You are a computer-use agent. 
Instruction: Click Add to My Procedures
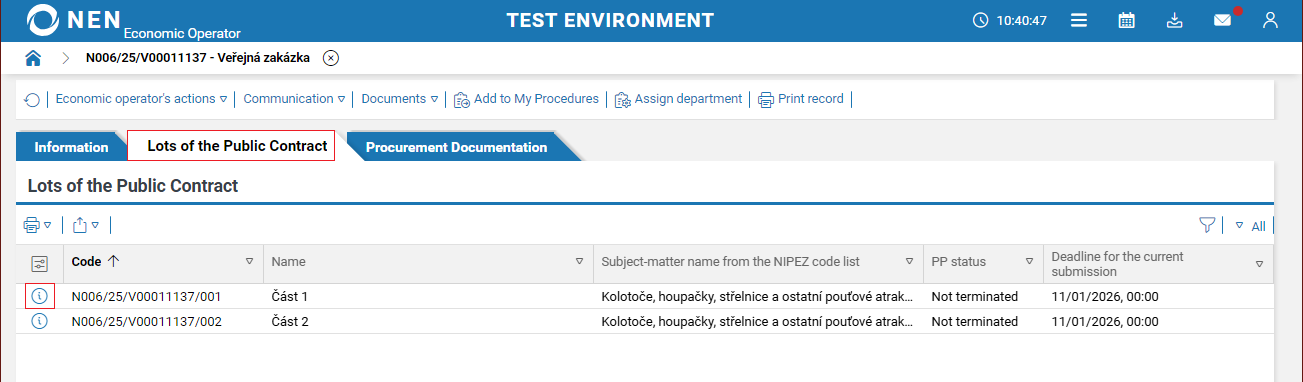(526, 99)
